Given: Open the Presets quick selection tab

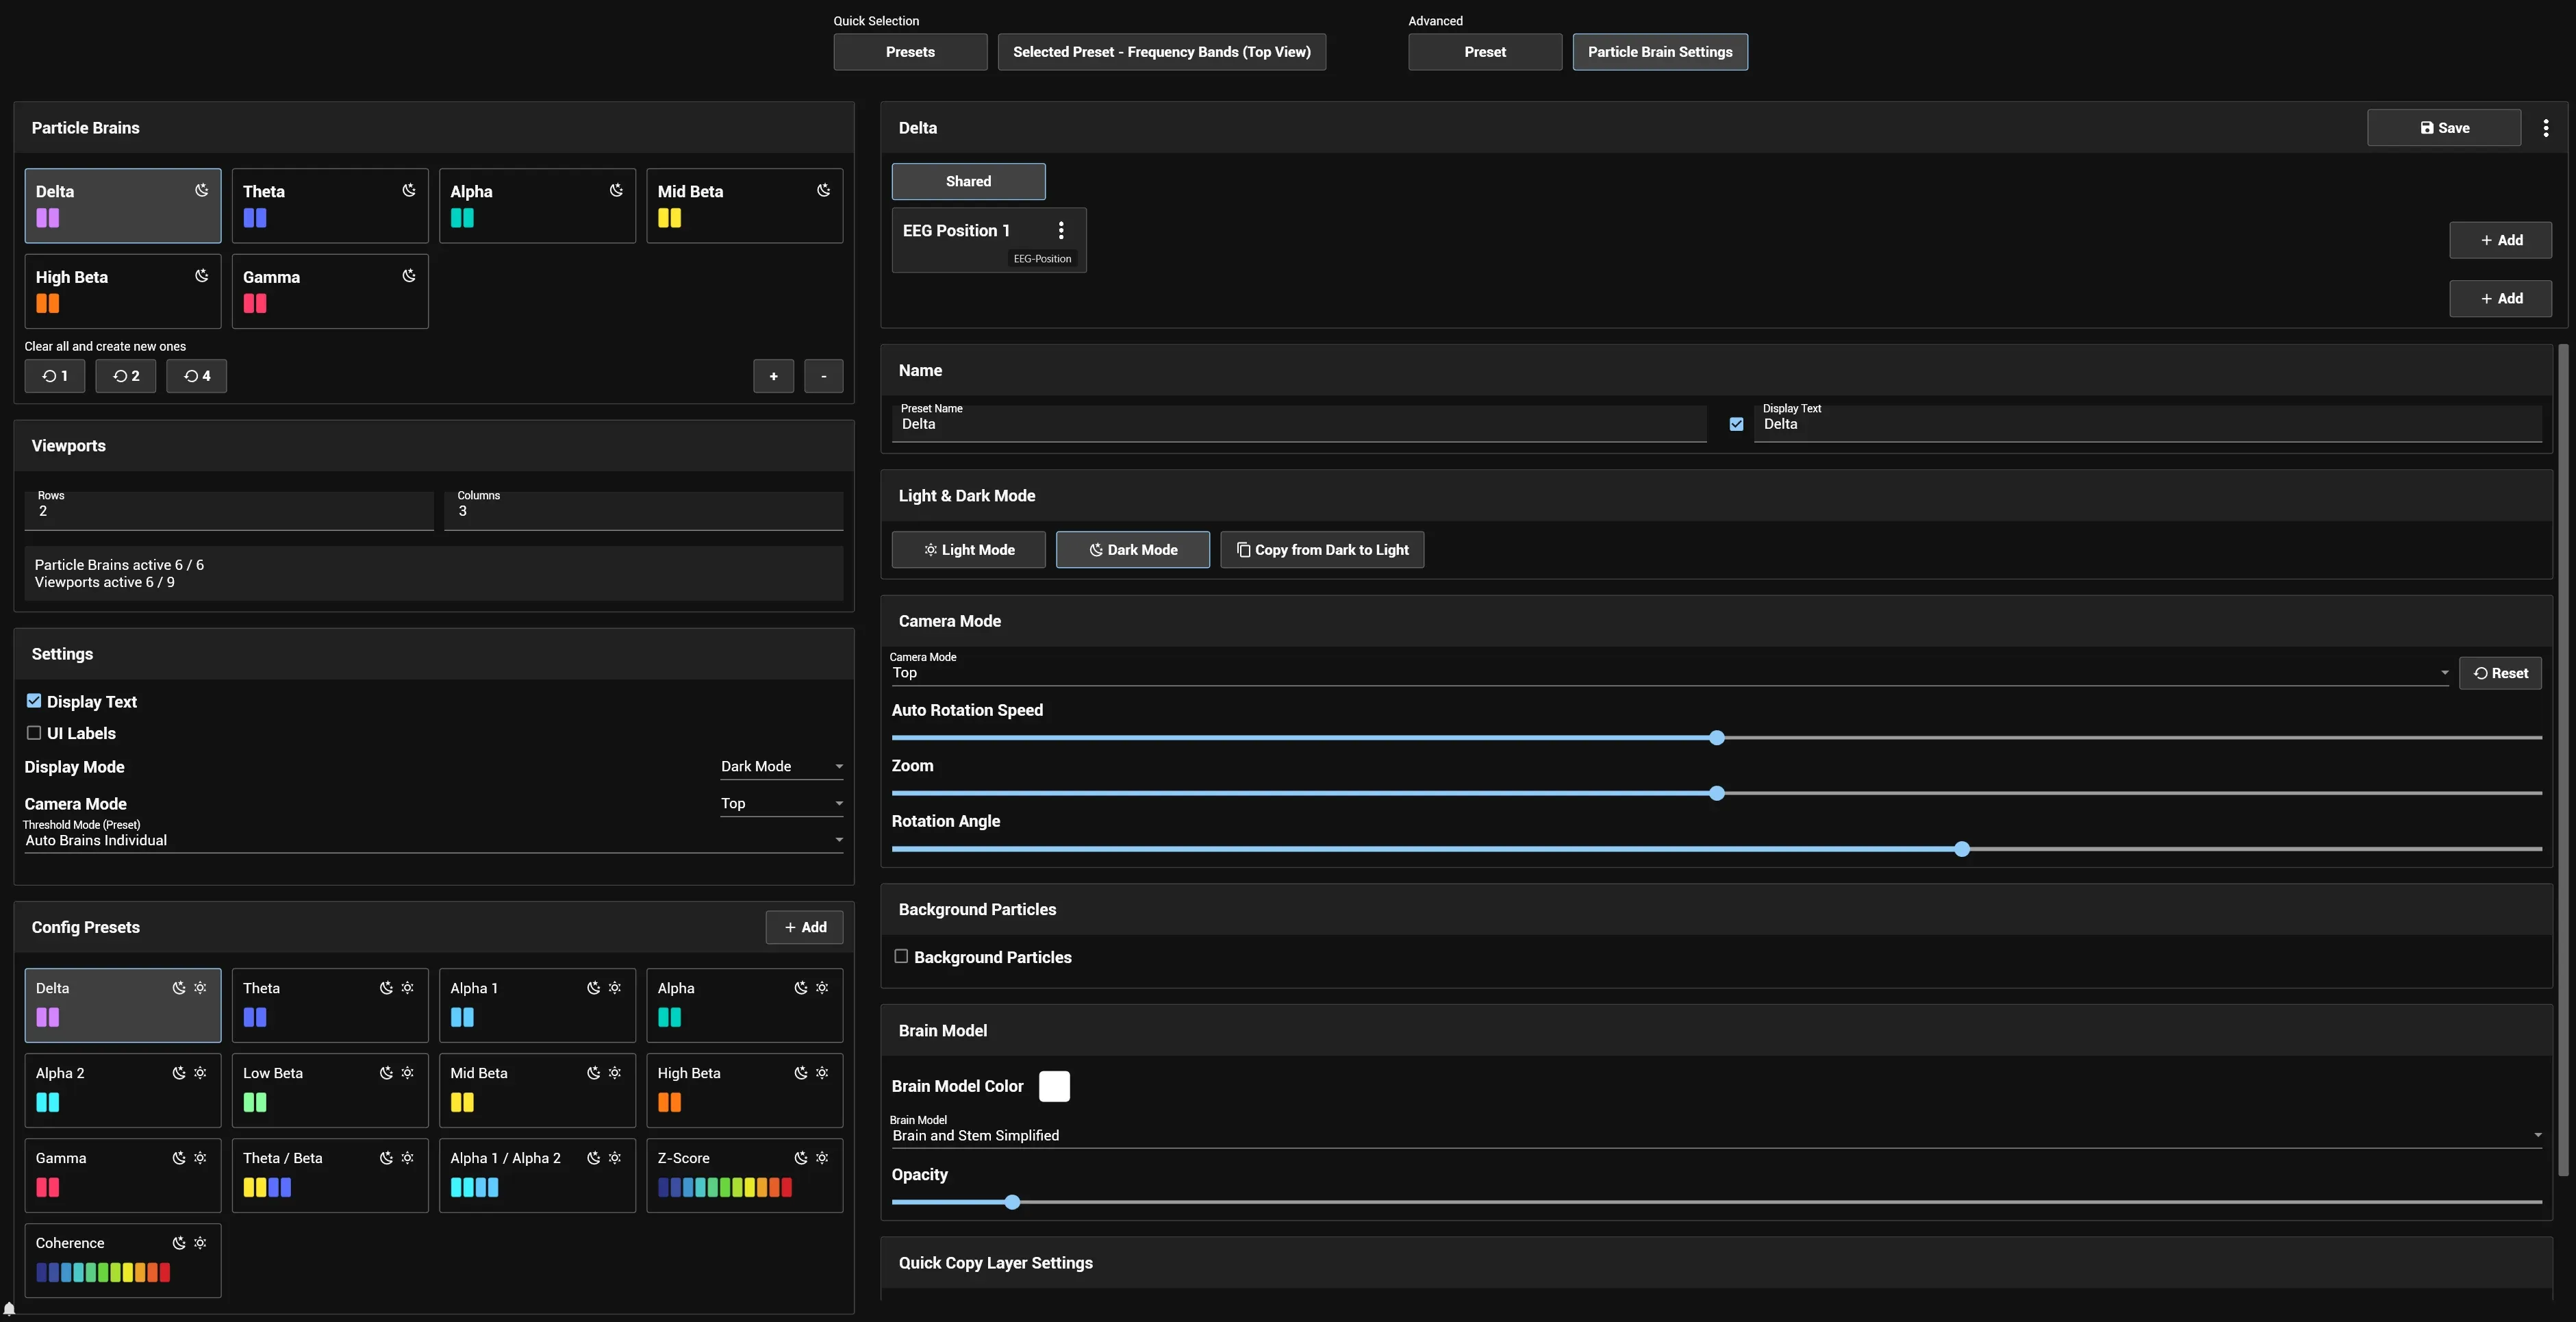Looking at the screenshot, I should click(910, 52).
